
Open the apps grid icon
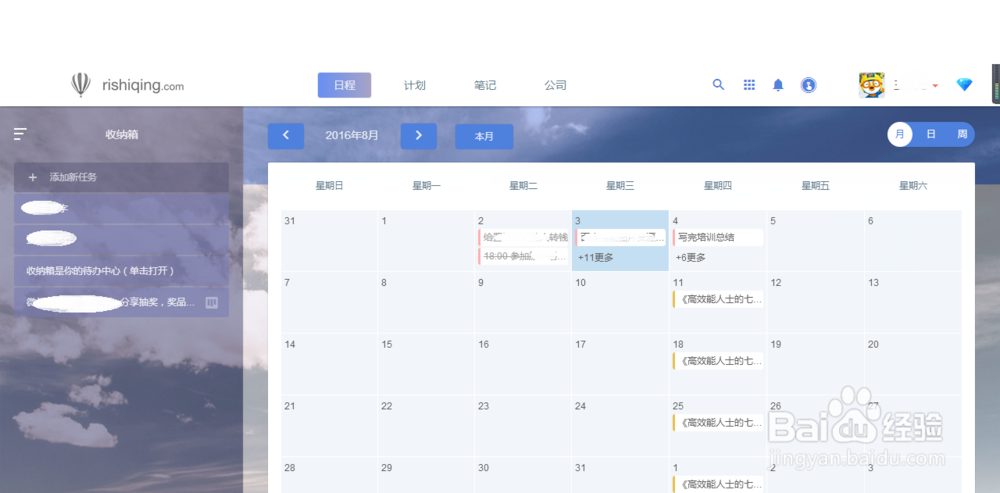tap(749, 85)
